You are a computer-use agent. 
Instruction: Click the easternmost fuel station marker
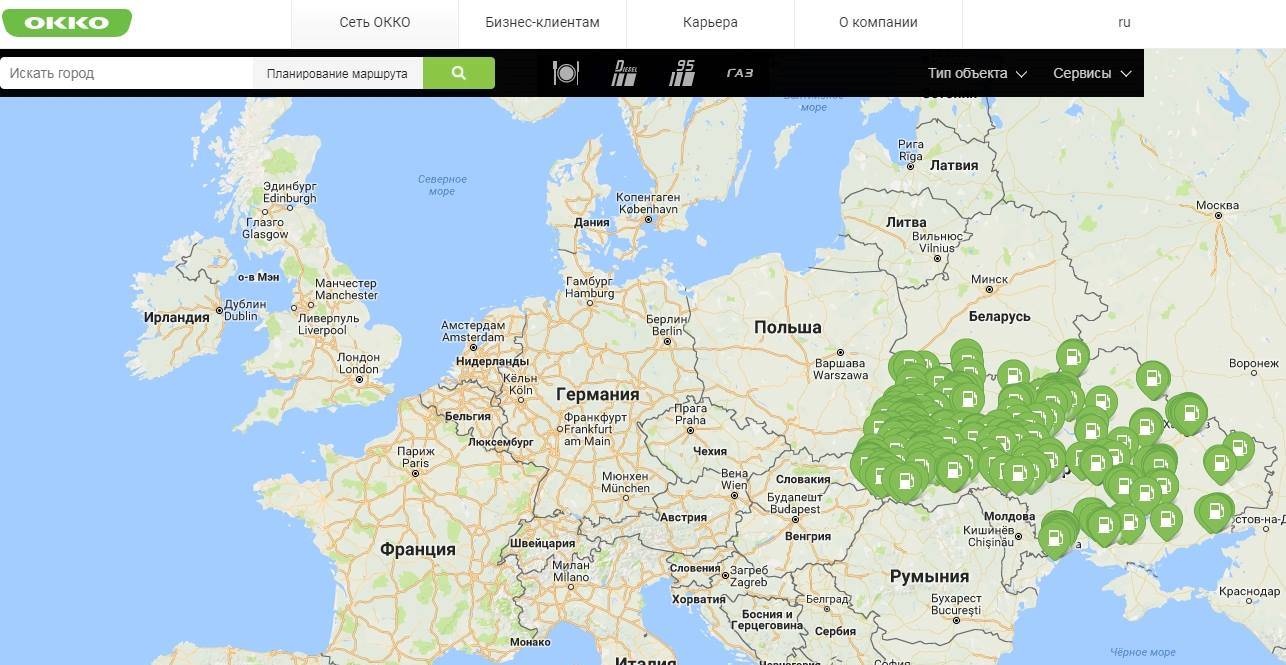(1238, 448)
